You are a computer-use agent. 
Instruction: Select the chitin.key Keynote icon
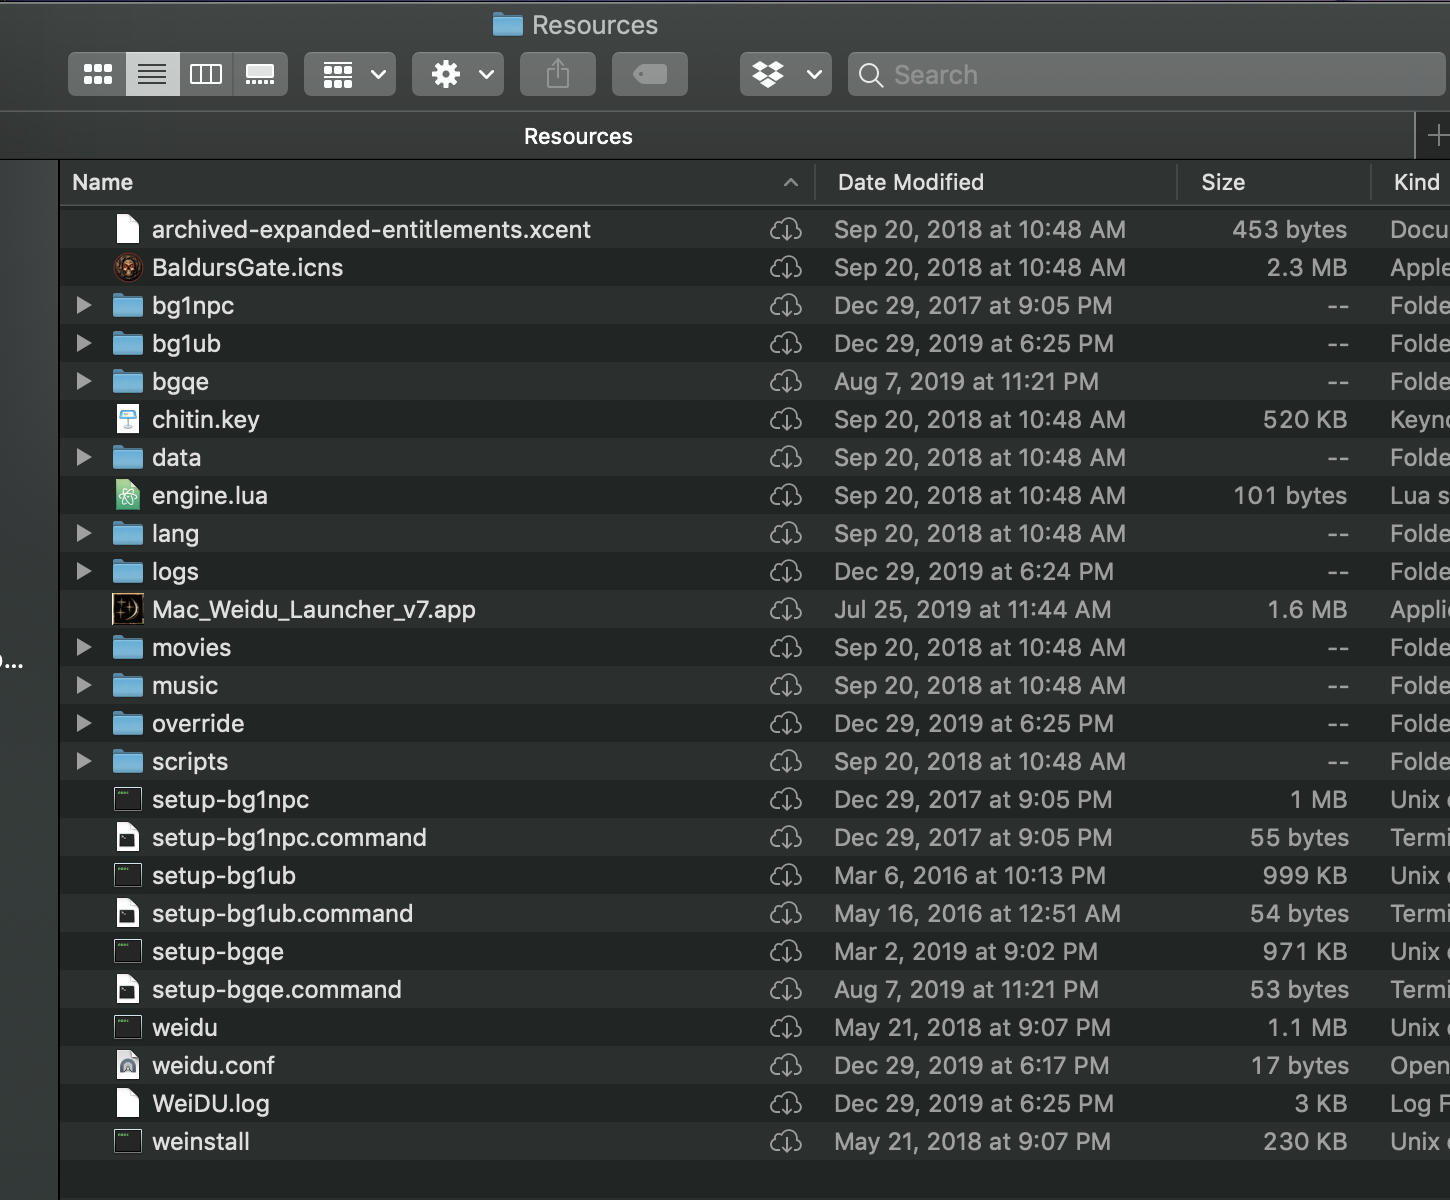128,419
